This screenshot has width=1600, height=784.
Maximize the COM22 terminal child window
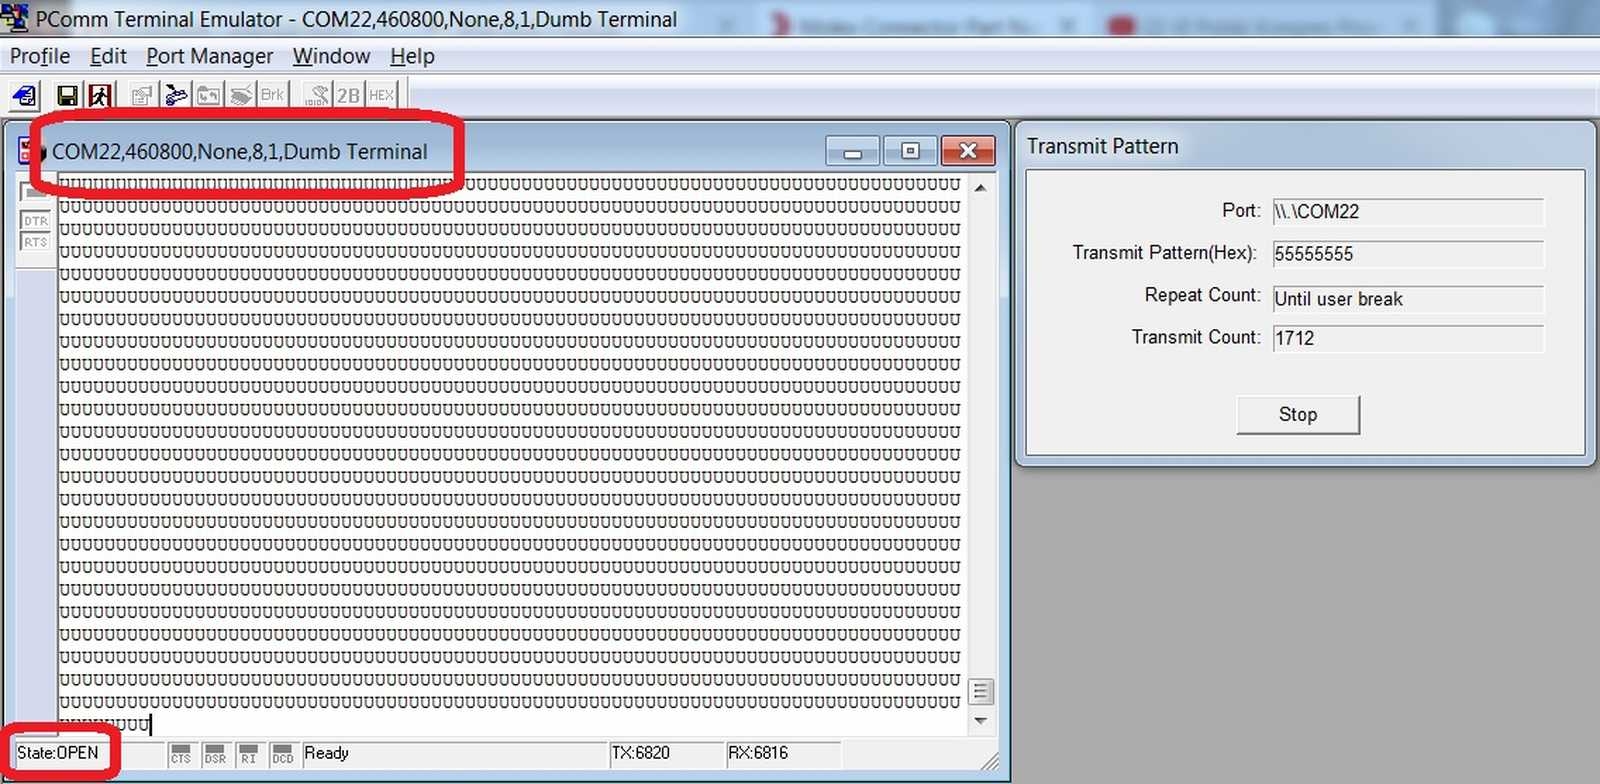coord(910,151)
